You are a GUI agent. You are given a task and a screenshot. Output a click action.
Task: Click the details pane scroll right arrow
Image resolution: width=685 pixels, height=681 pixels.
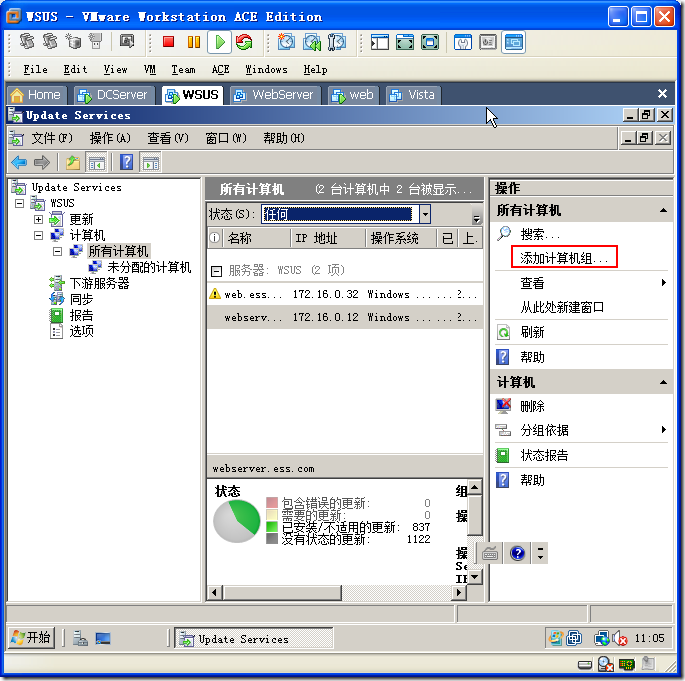click(x=459, y=592)
